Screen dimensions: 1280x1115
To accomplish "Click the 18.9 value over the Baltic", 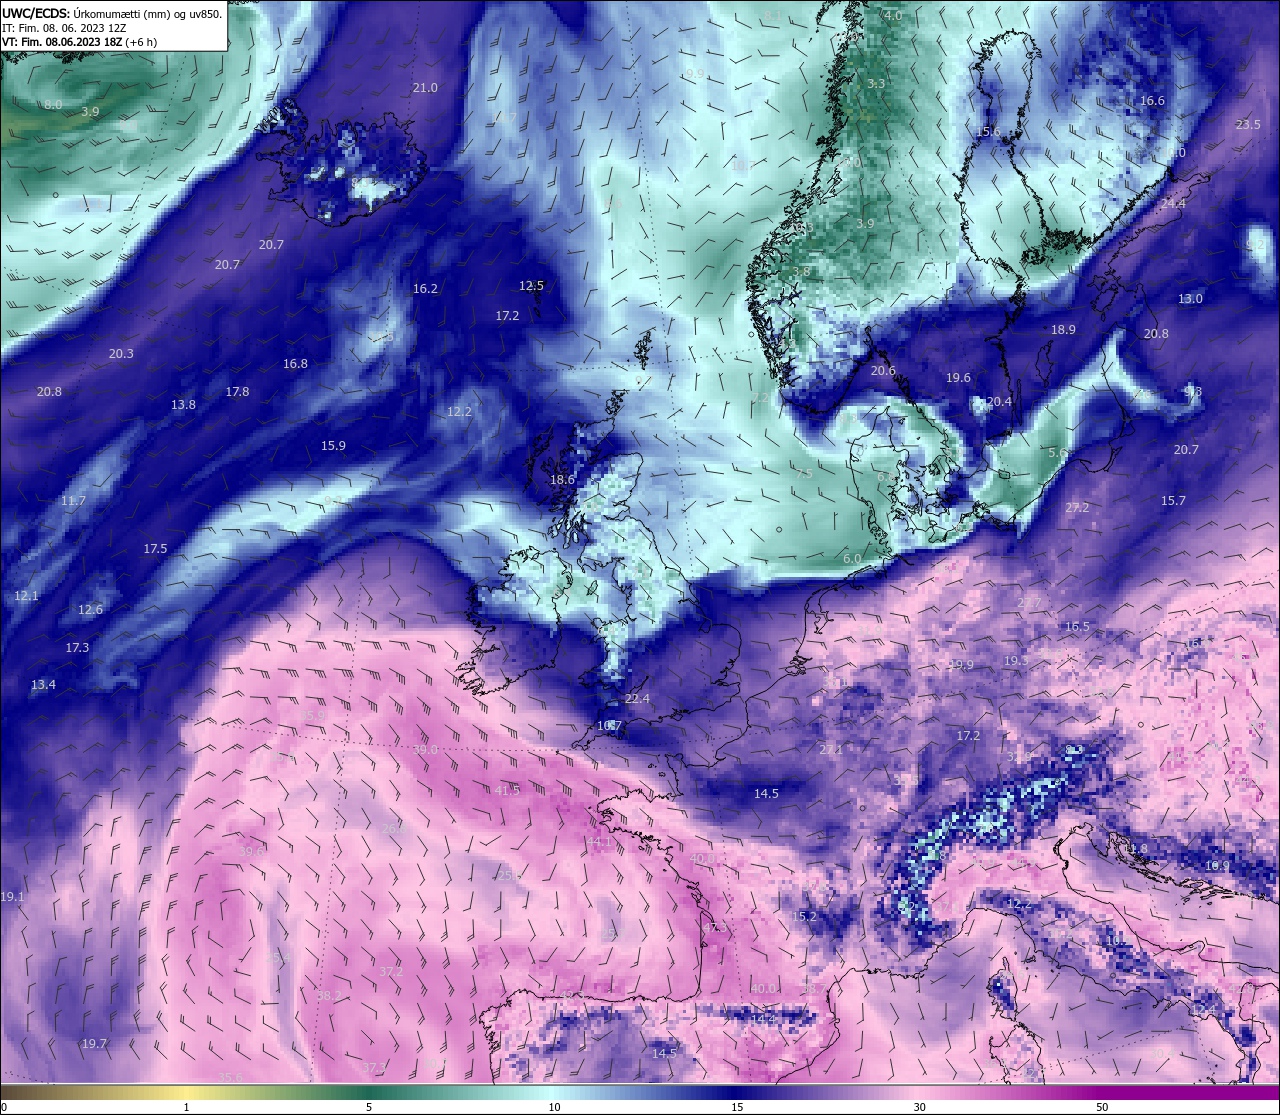I will pos(1063,330).
